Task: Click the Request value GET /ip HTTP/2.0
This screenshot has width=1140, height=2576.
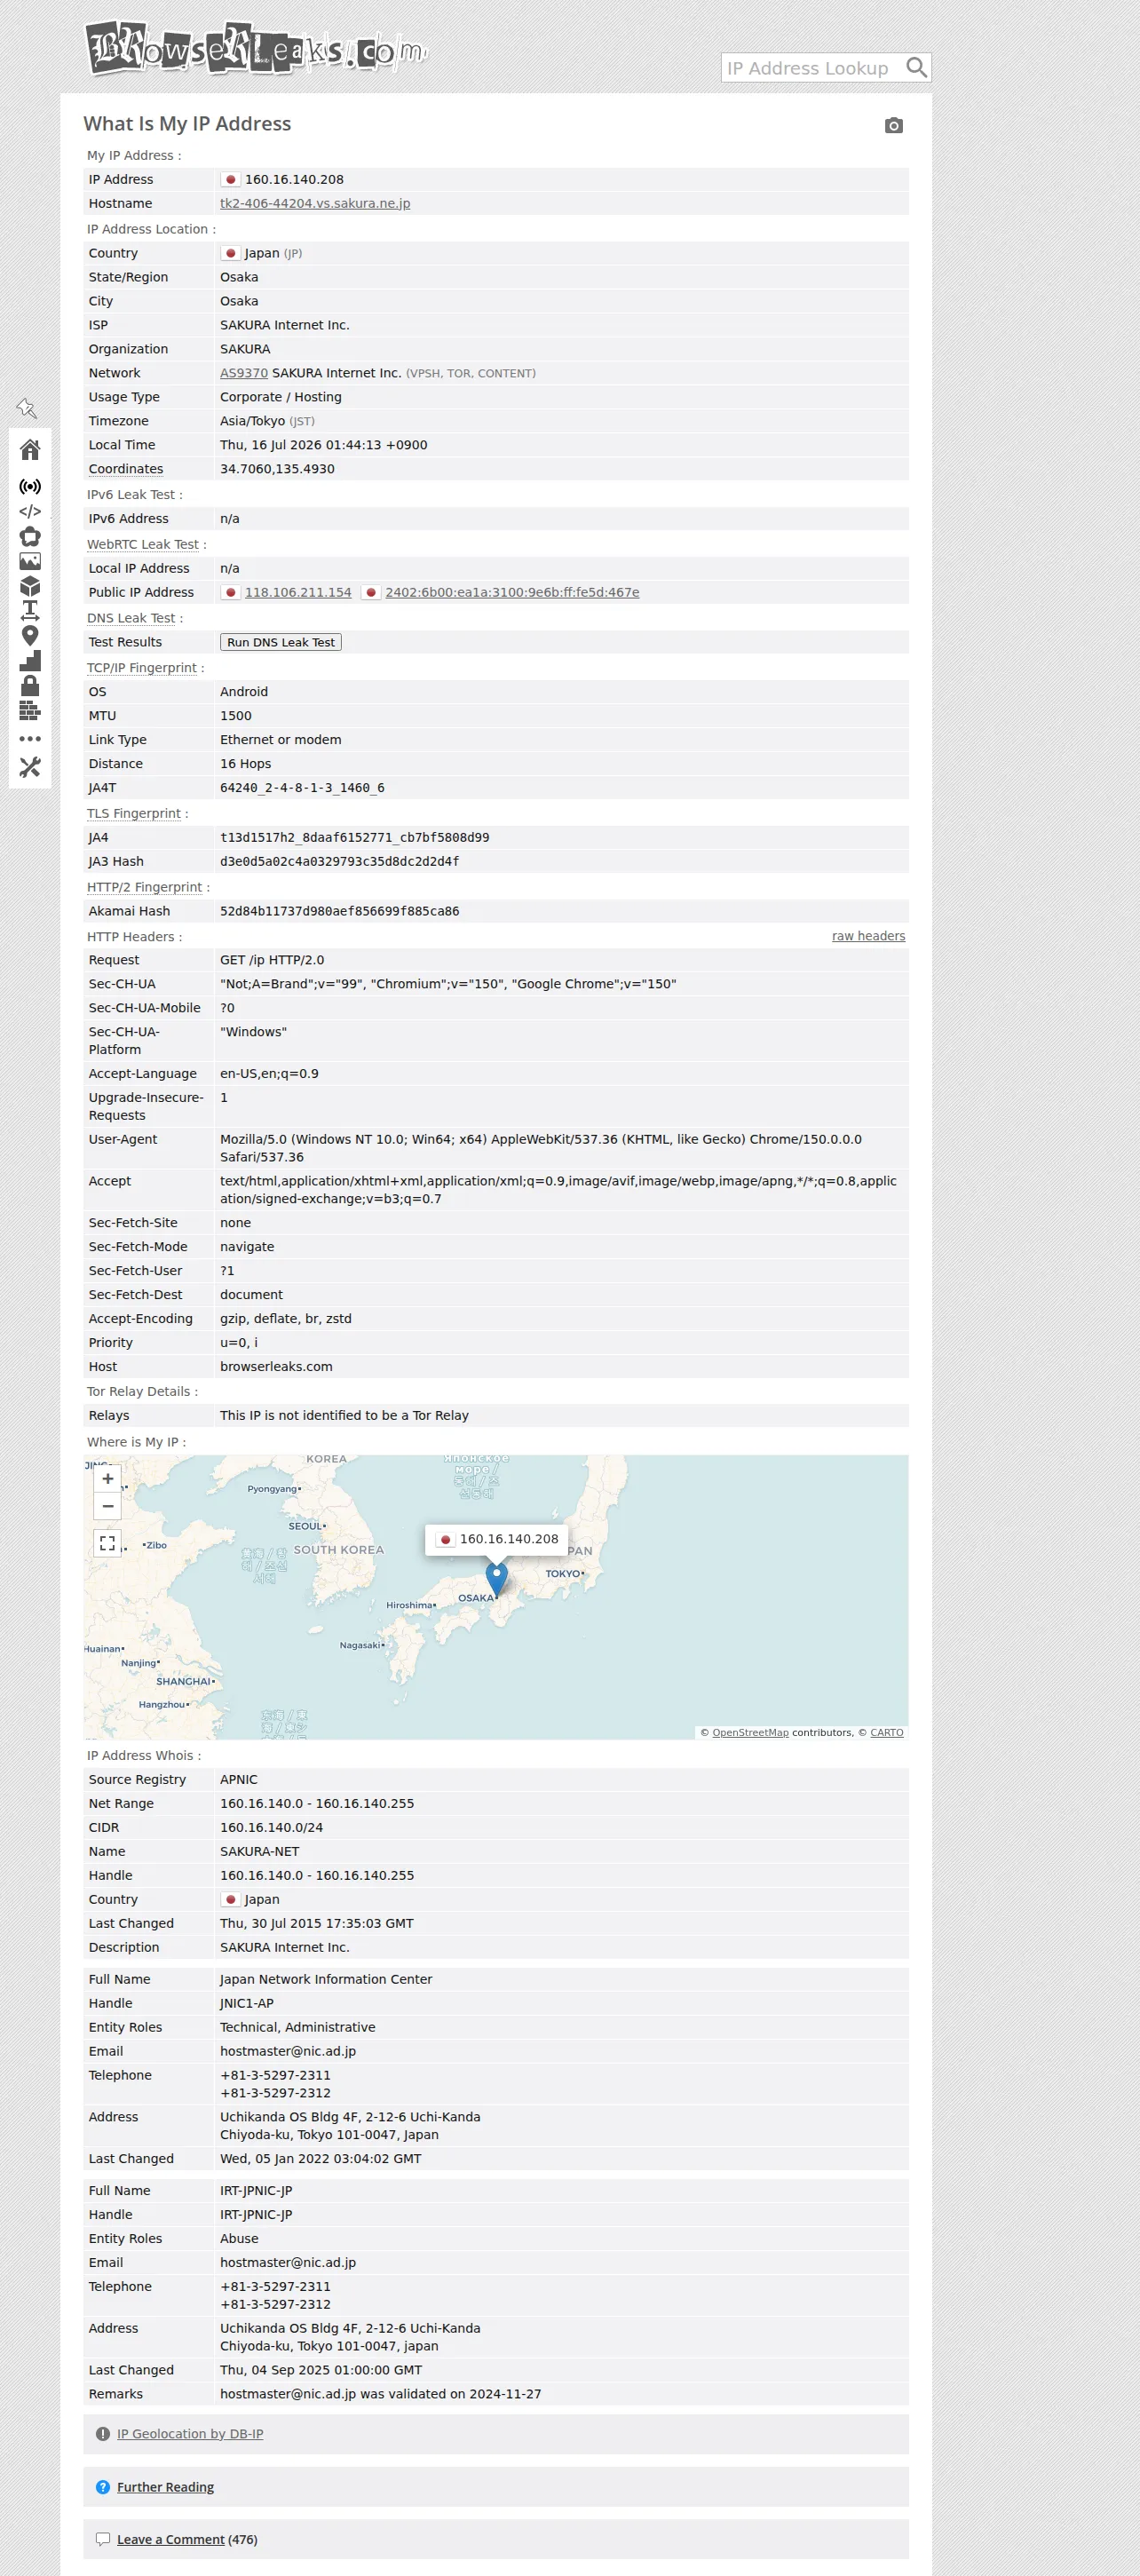Action: pos(272,960)
